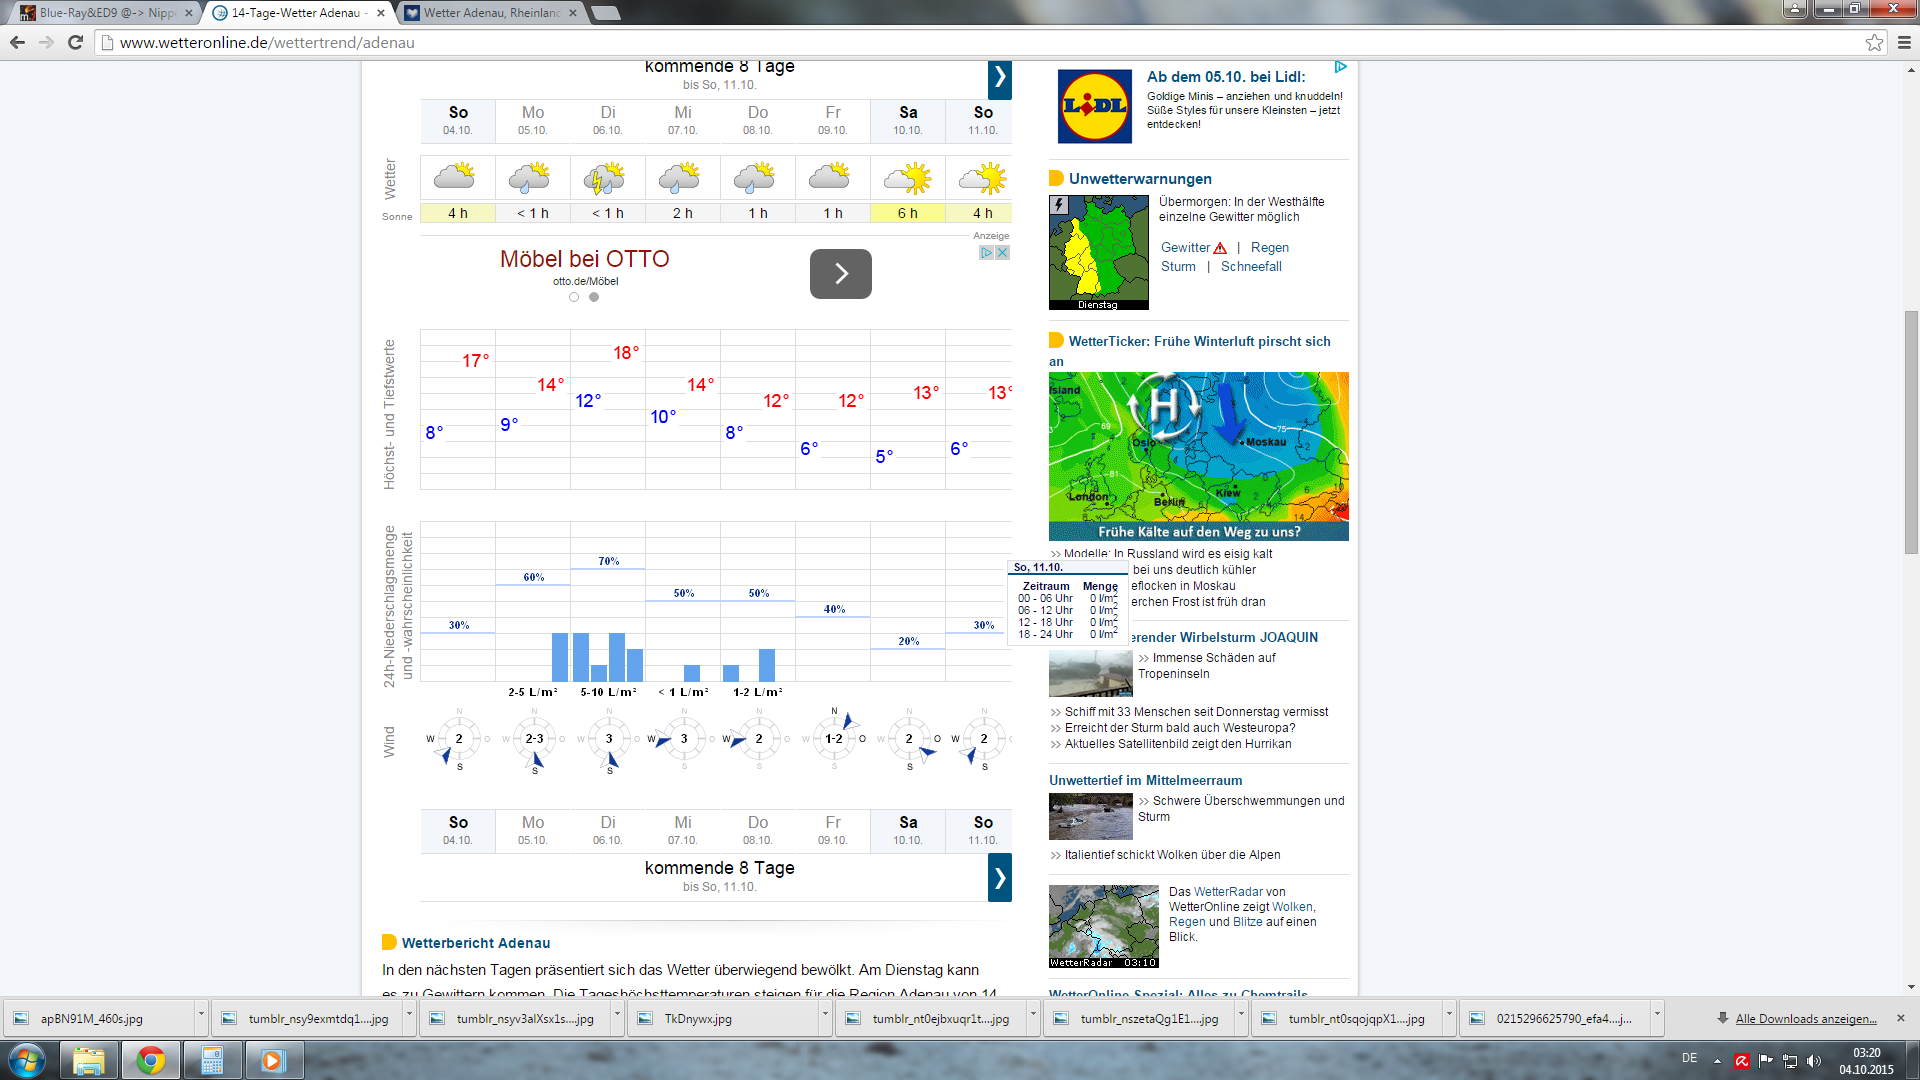Click the Lidl logo in the advertisement
The image size is (1920, 1080).
point(1094,107)
